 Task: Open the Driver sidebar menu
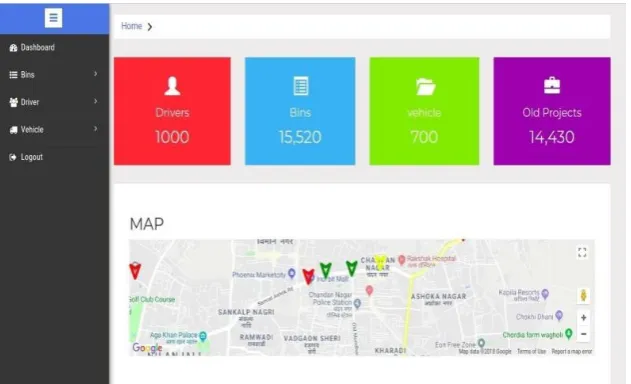54,102
